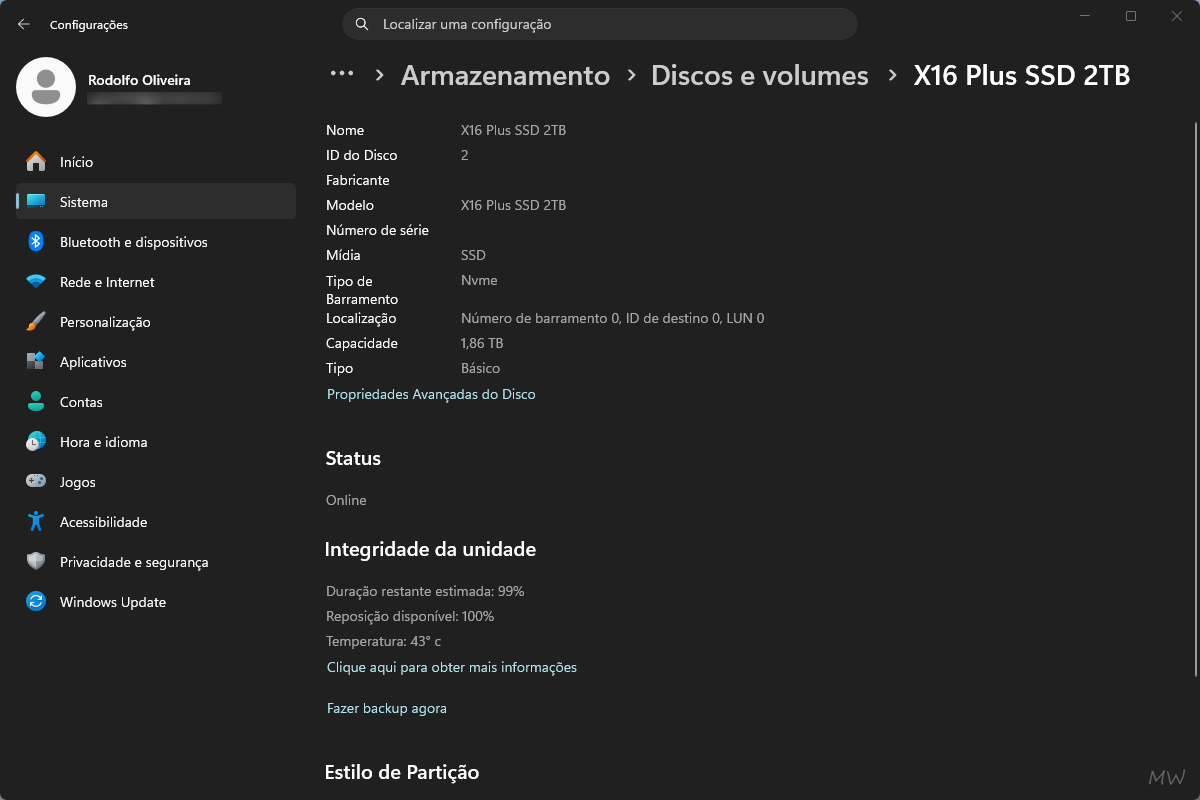Click the Windows Update sync icon
This screenshot has height=800, width=1200.
click(x=36, y=601)
